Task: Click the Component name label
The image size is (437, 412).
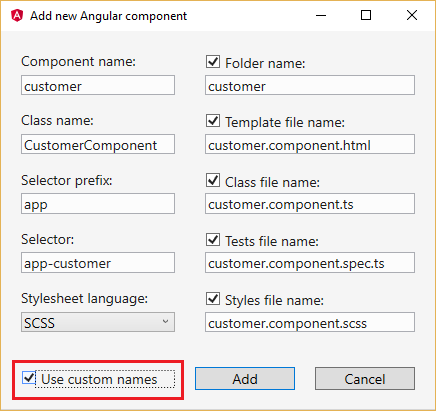Action: (x=79, y=61)
